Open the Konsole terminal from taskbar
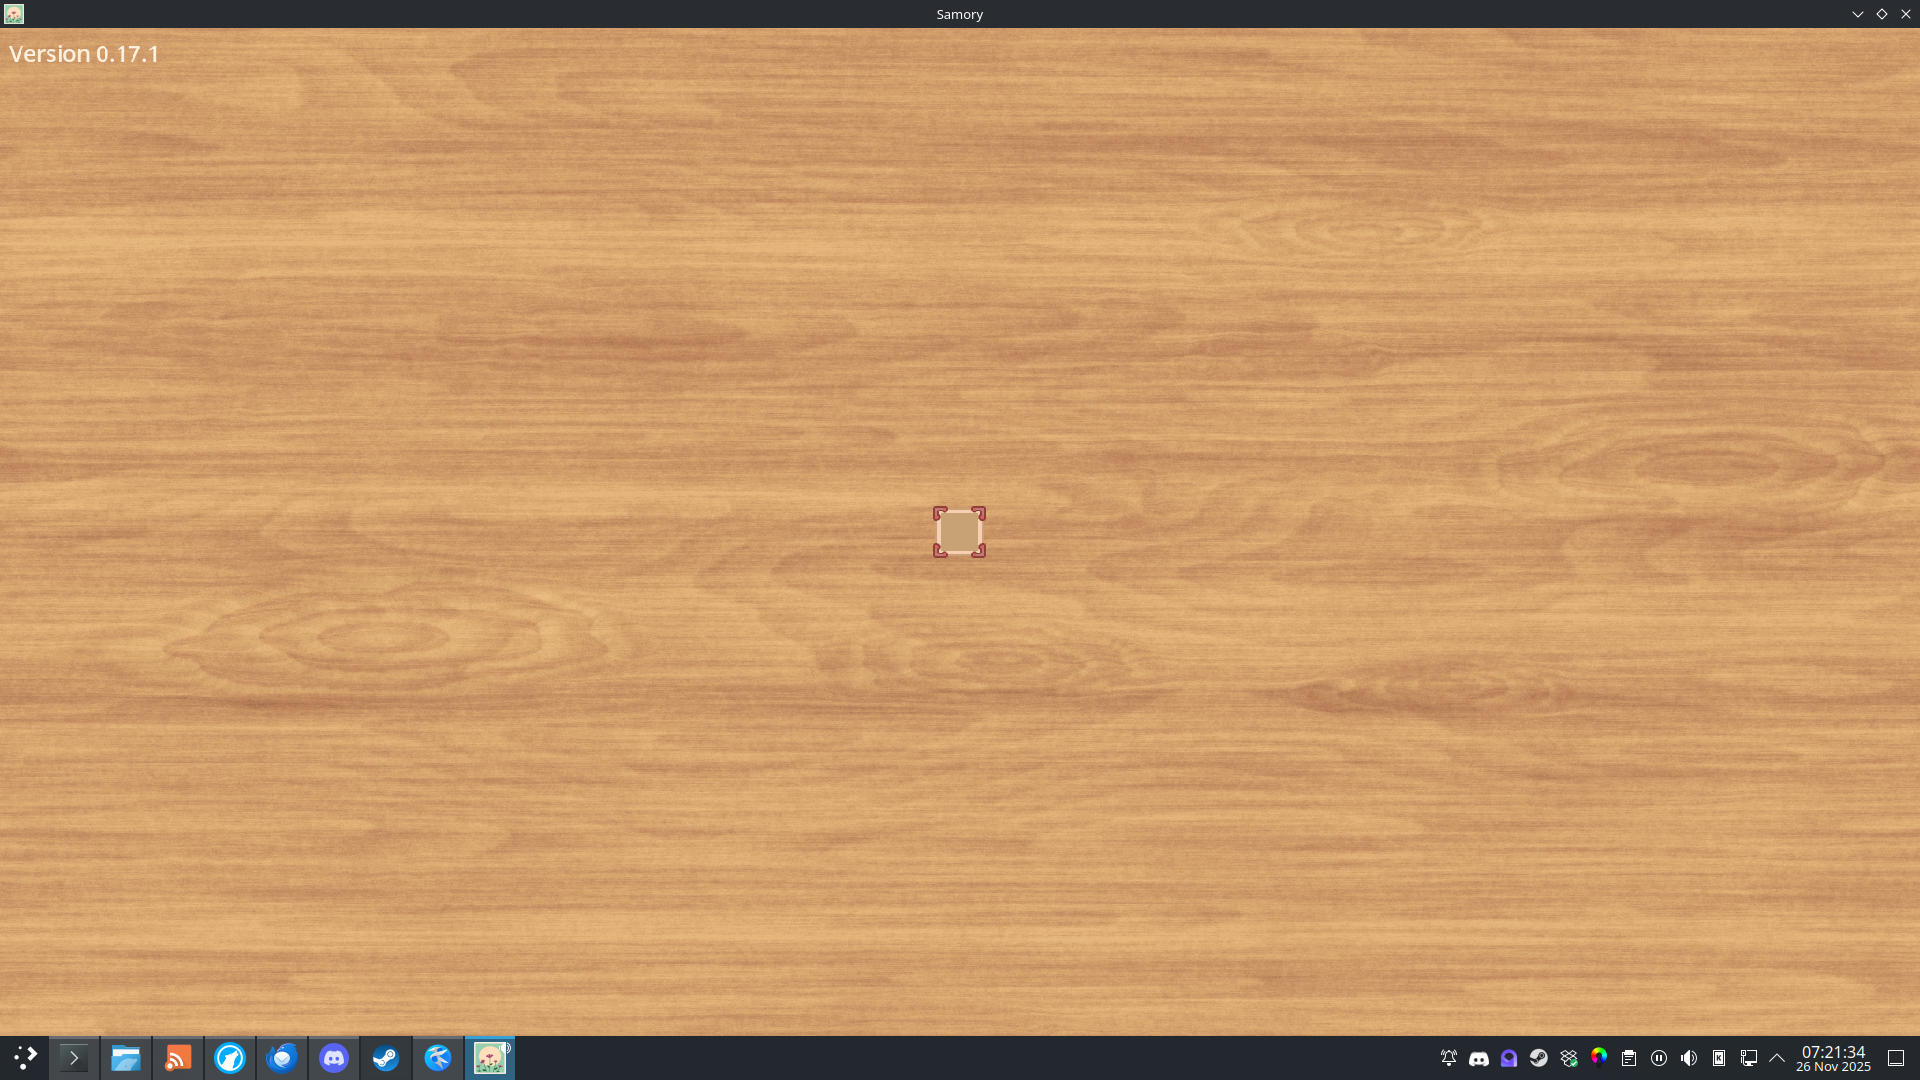This screenshot has width=1920, height=1080. (x=74, y=1058)
